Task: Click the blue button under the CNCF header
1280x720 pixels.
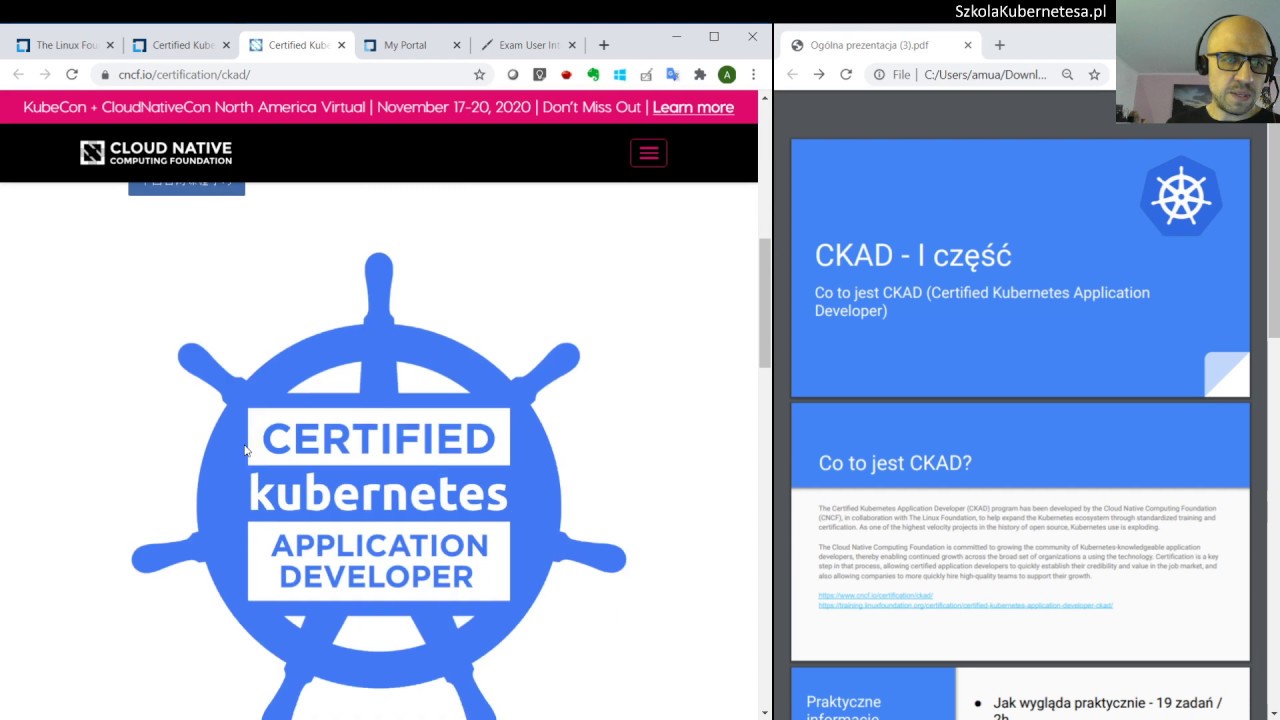Action: coord(186,187)
